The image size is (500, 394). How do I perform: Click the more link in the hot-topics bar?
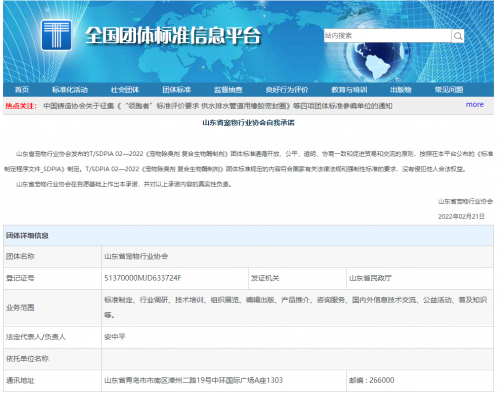pyautogui.click(x=475, y=105)
